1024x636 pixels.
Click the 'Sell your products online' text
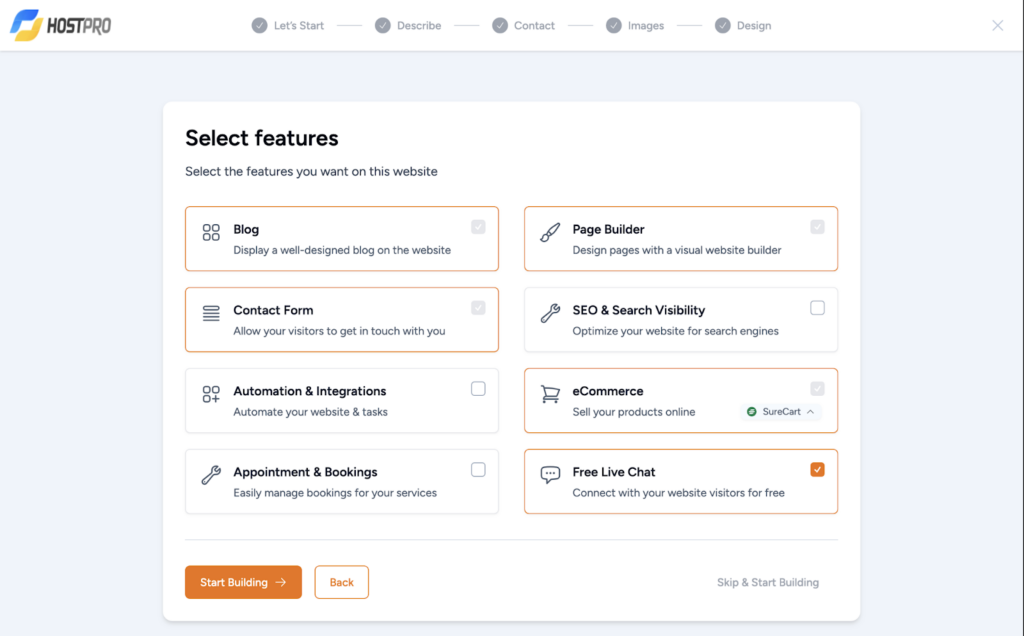pyautogui.click(x=633, y=412)
